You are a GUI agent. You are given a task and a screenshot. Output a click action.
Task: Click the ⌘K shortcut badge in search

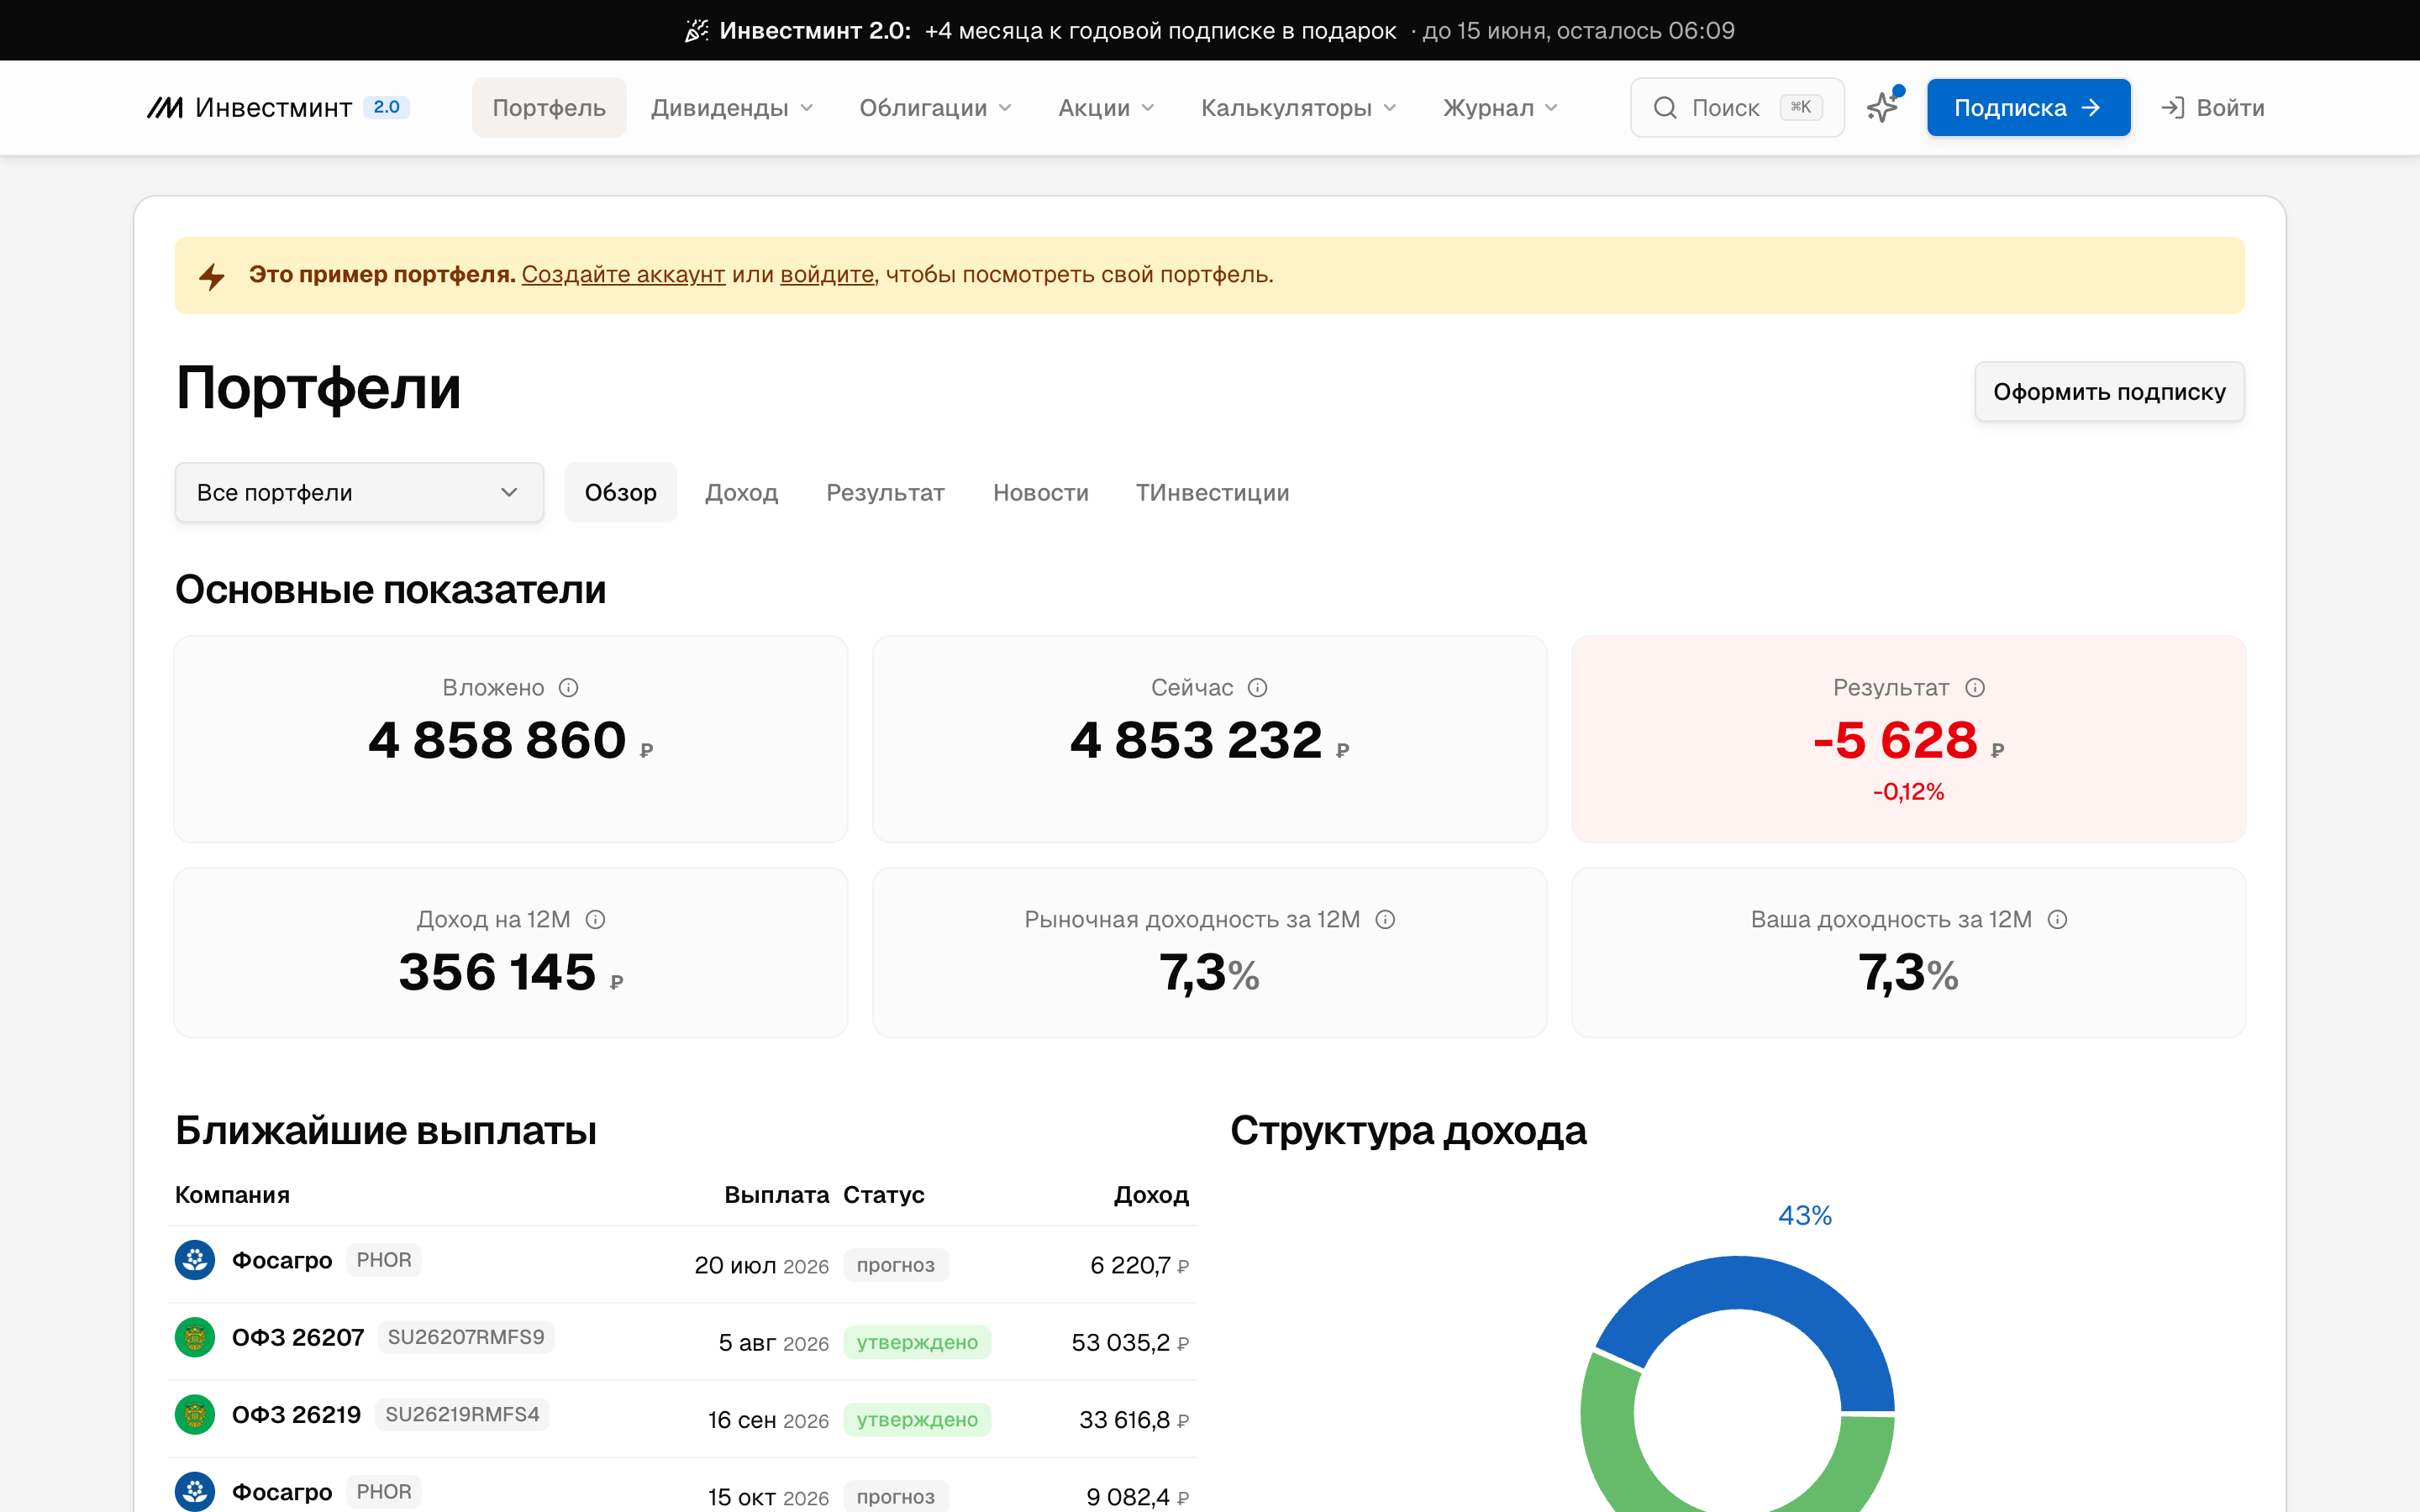pyautogui.click(x=1801, y=107)
